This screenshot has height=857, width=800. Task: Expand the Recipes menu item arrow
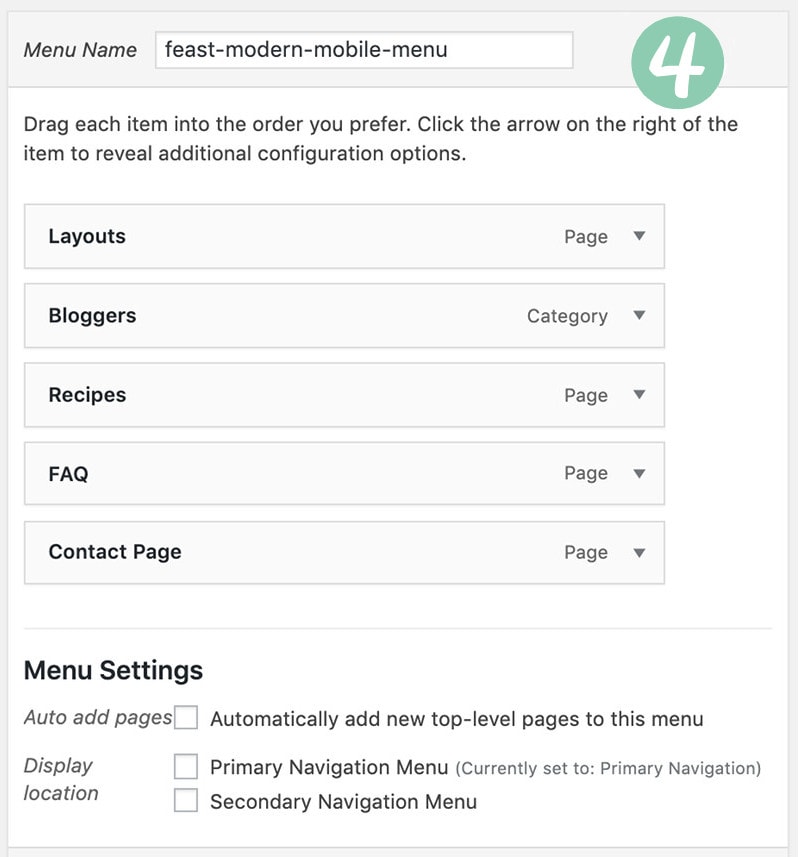(639, 395)
